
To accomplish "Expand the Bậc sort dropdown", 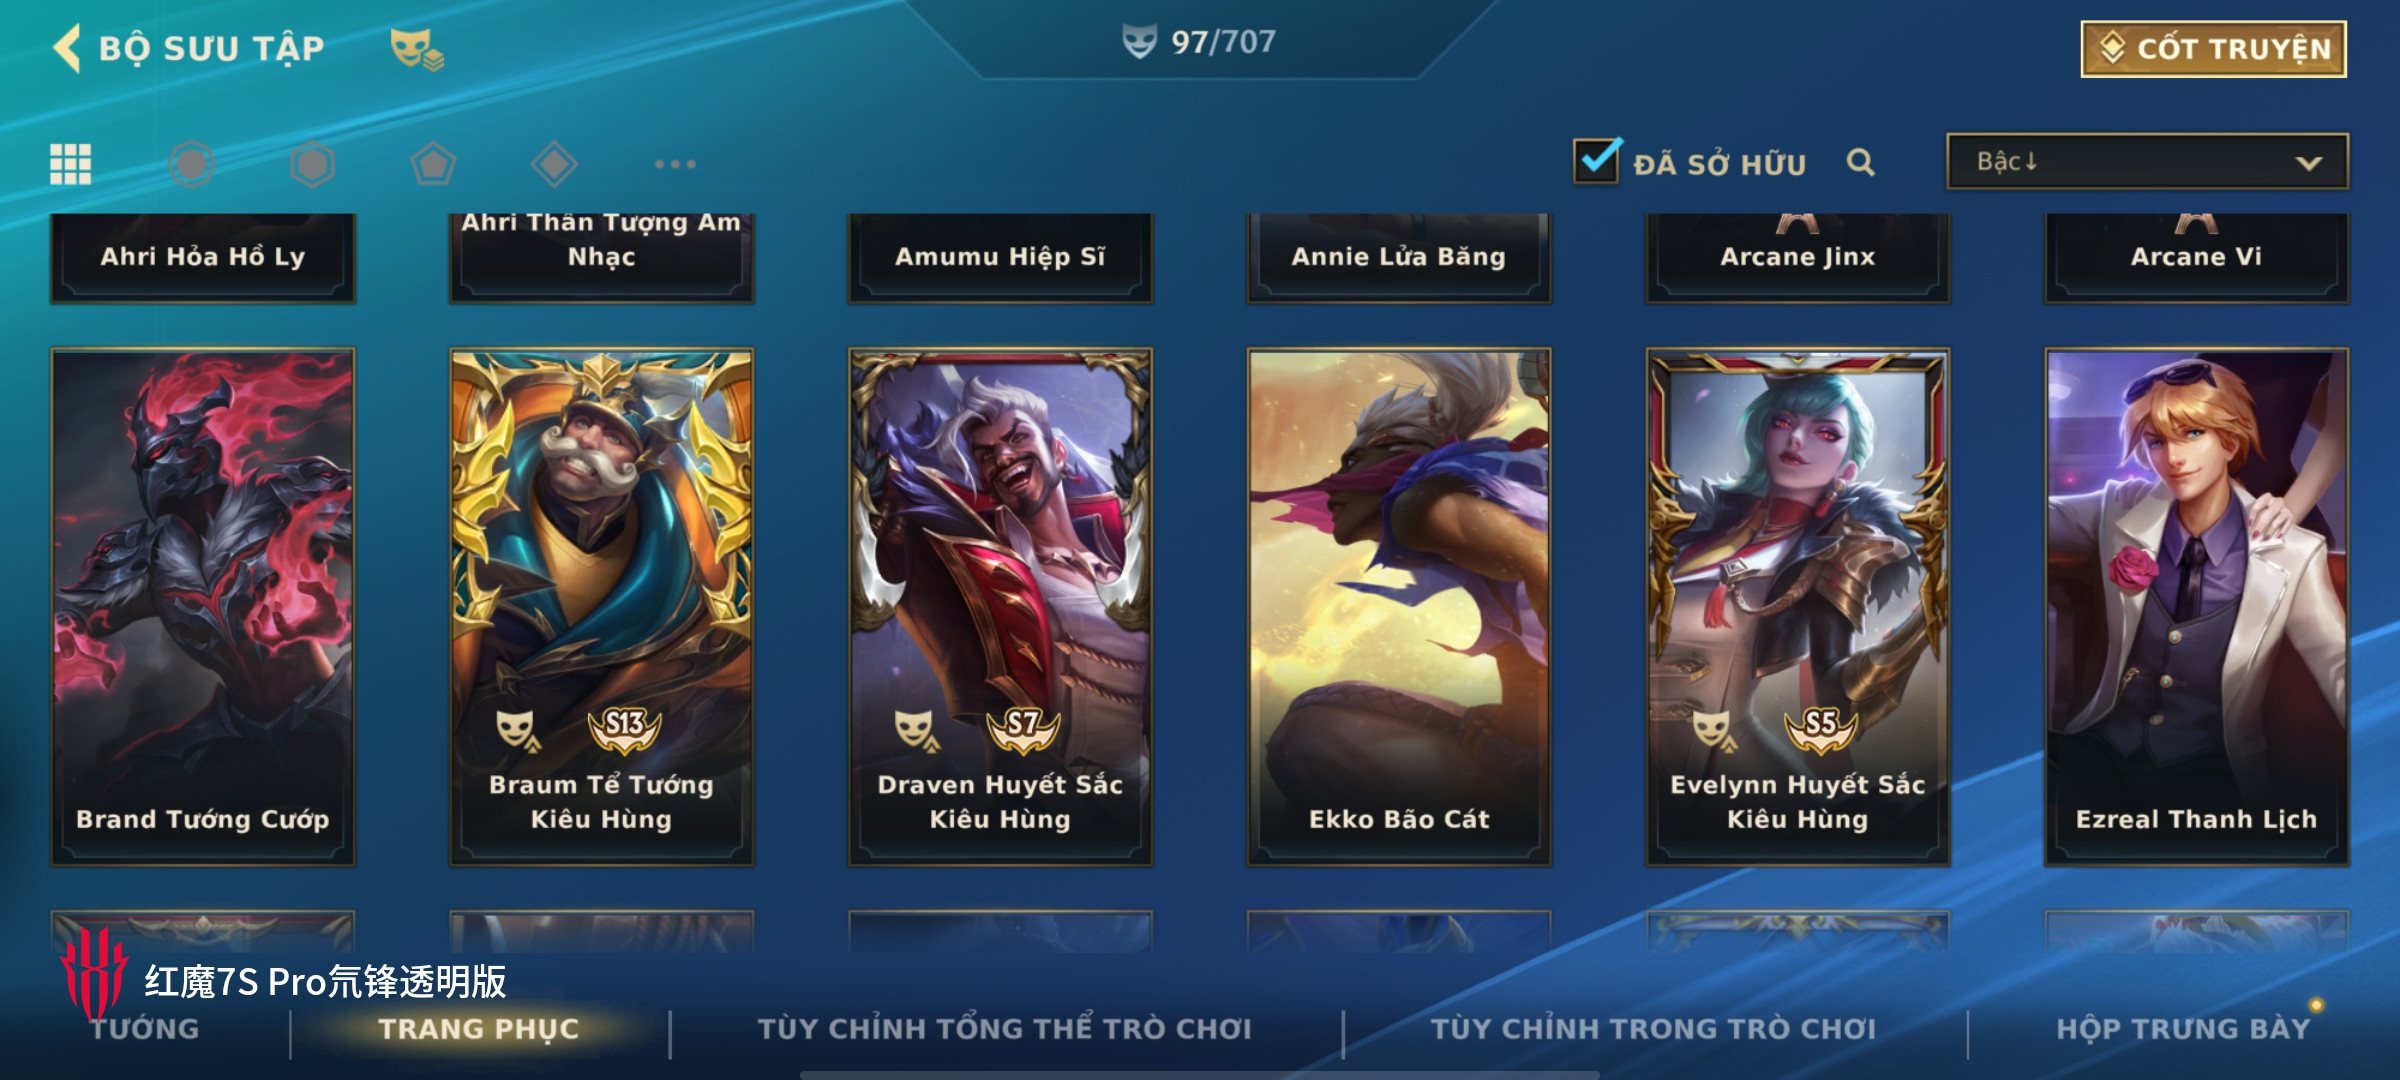I will click(2147, 162).
